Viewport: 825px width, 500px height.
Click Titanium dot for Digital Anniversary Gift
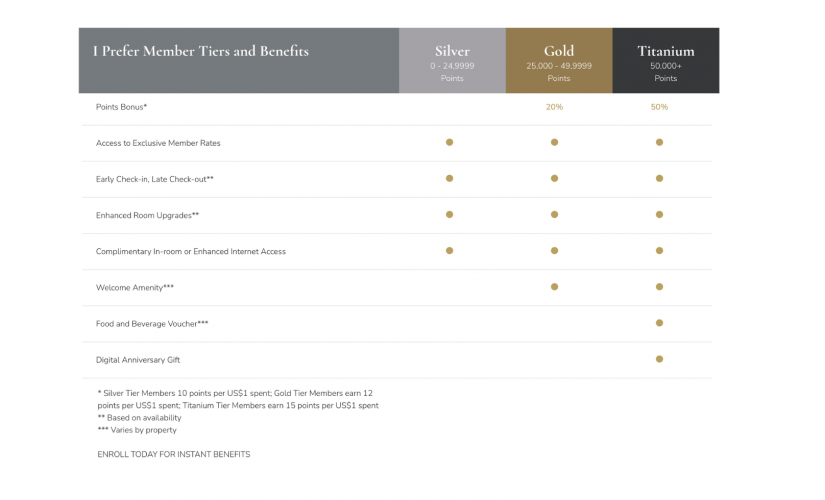click(x=659, y=359)
